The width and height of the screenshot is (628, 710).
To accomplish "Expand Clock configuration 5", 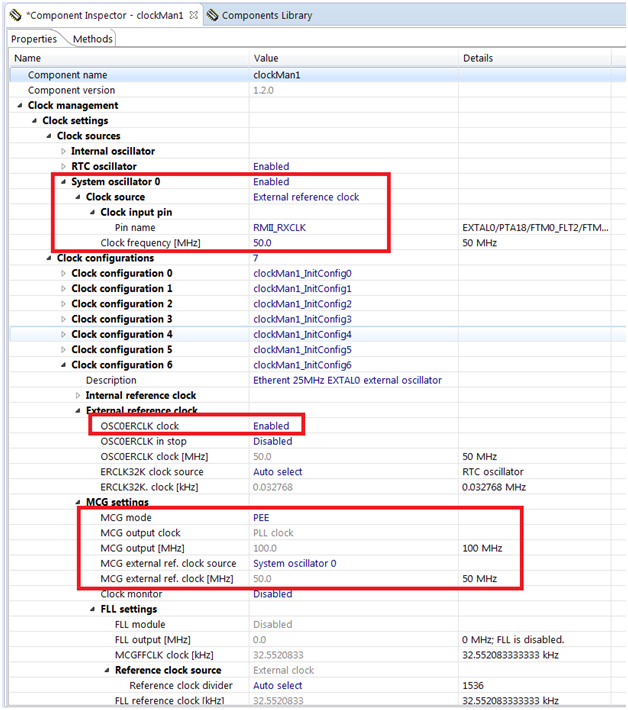I will [x=63, y=350].
